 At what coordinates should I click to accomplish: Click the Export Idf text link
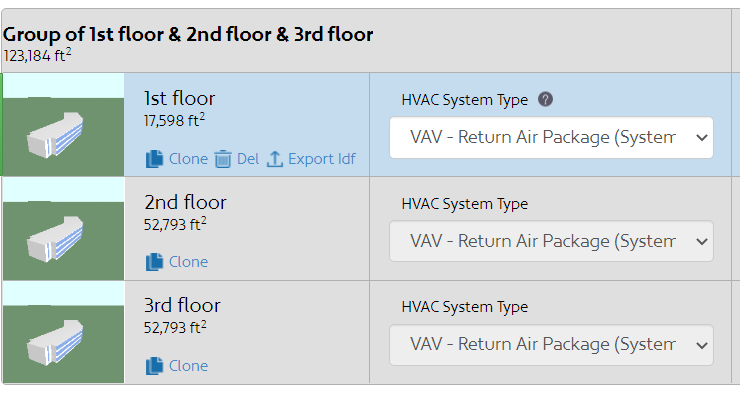[322, 159]
